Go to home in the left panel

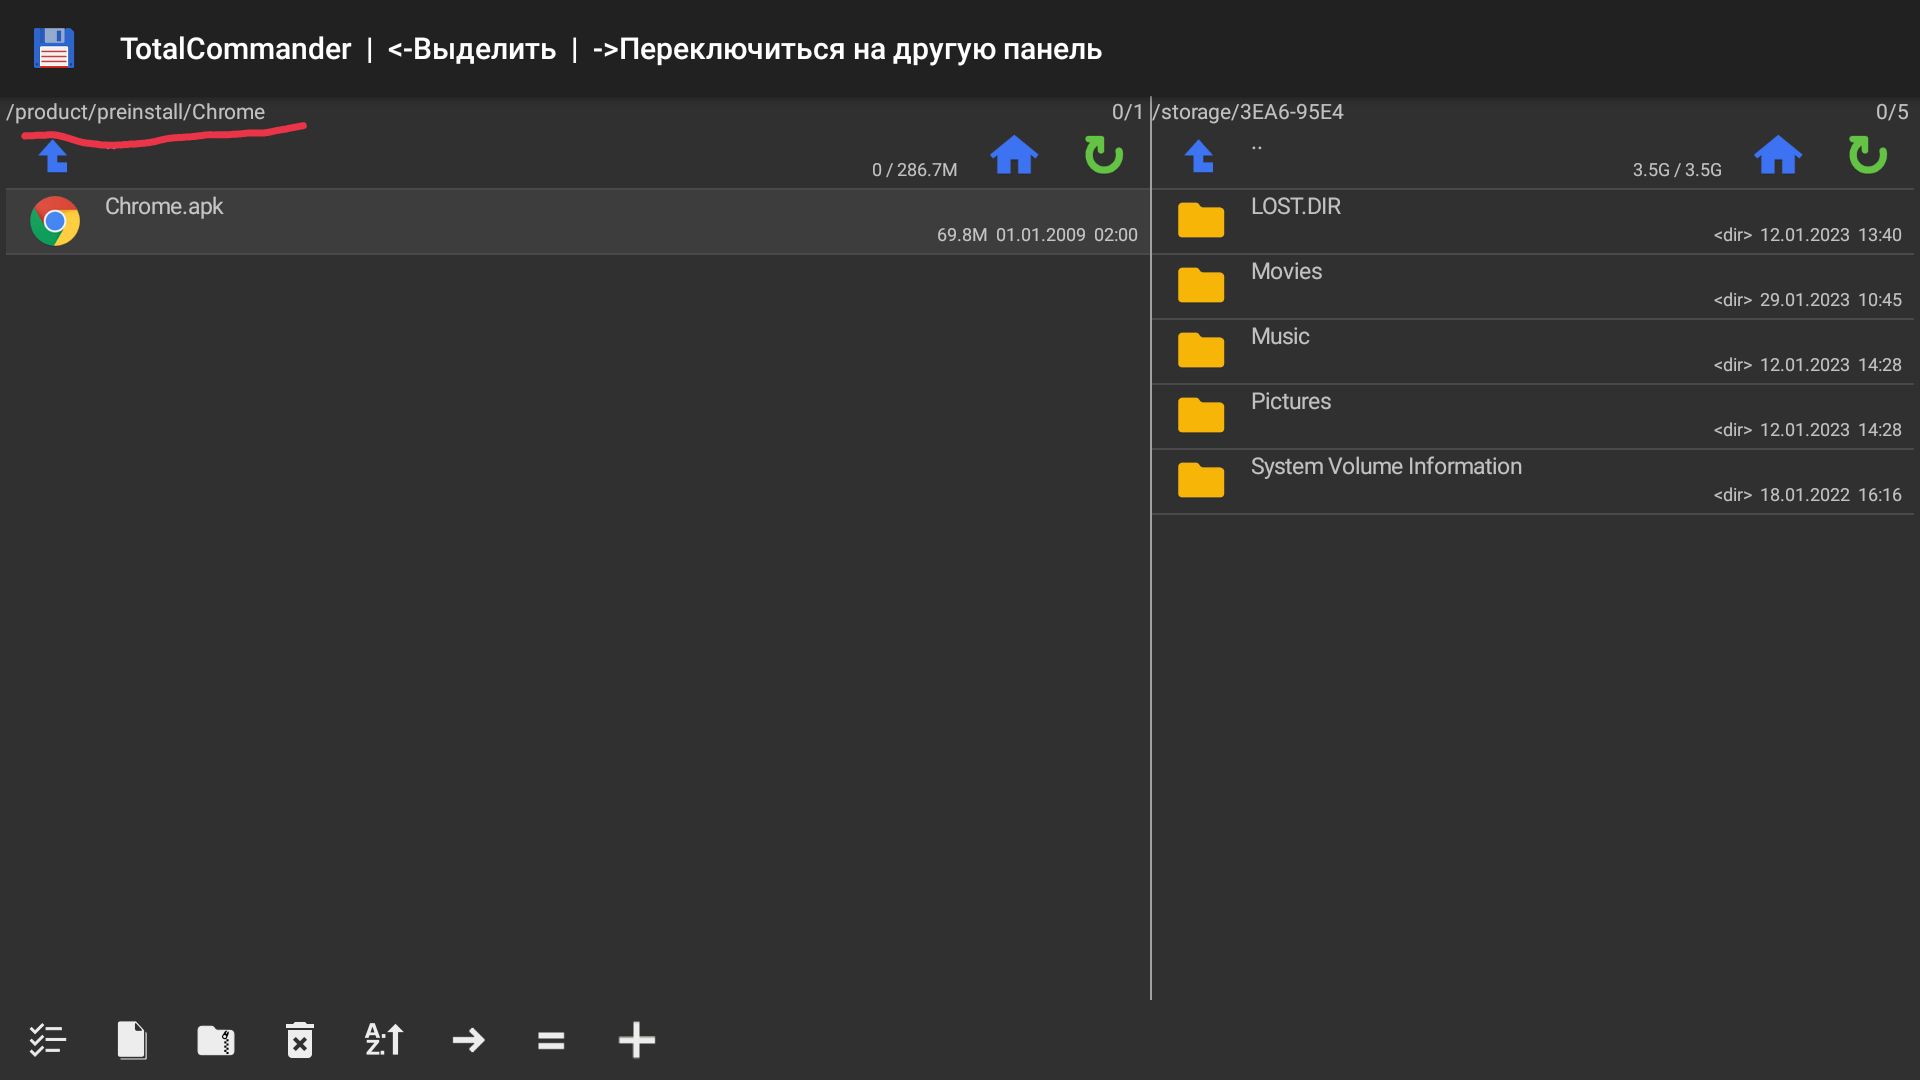click(1013, 155)
